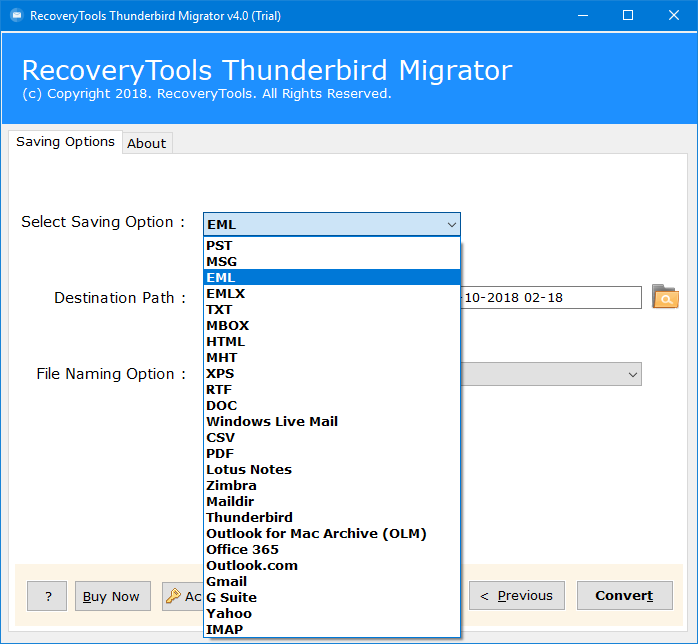Viewport: 698px width, 644px height.
Task: Choose Maildir from the list
Action: pyautogui.click(x=332, y=502)
